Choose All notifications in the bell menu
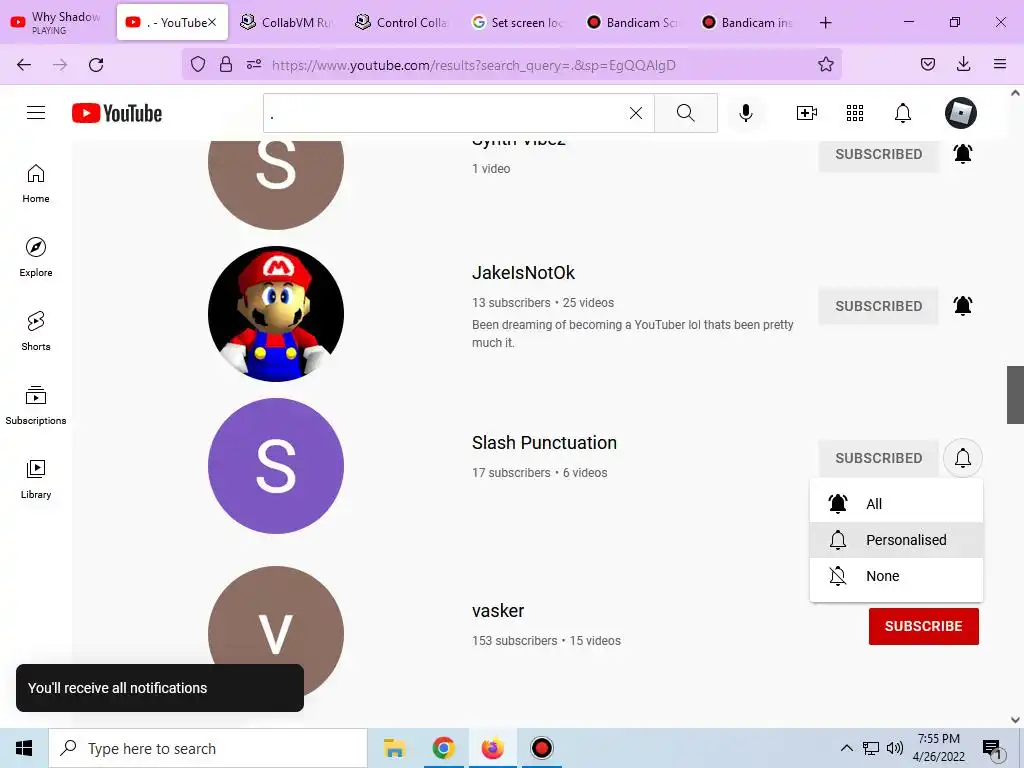Viewport: 1024px width, 768px height. [x=896, y=504]
